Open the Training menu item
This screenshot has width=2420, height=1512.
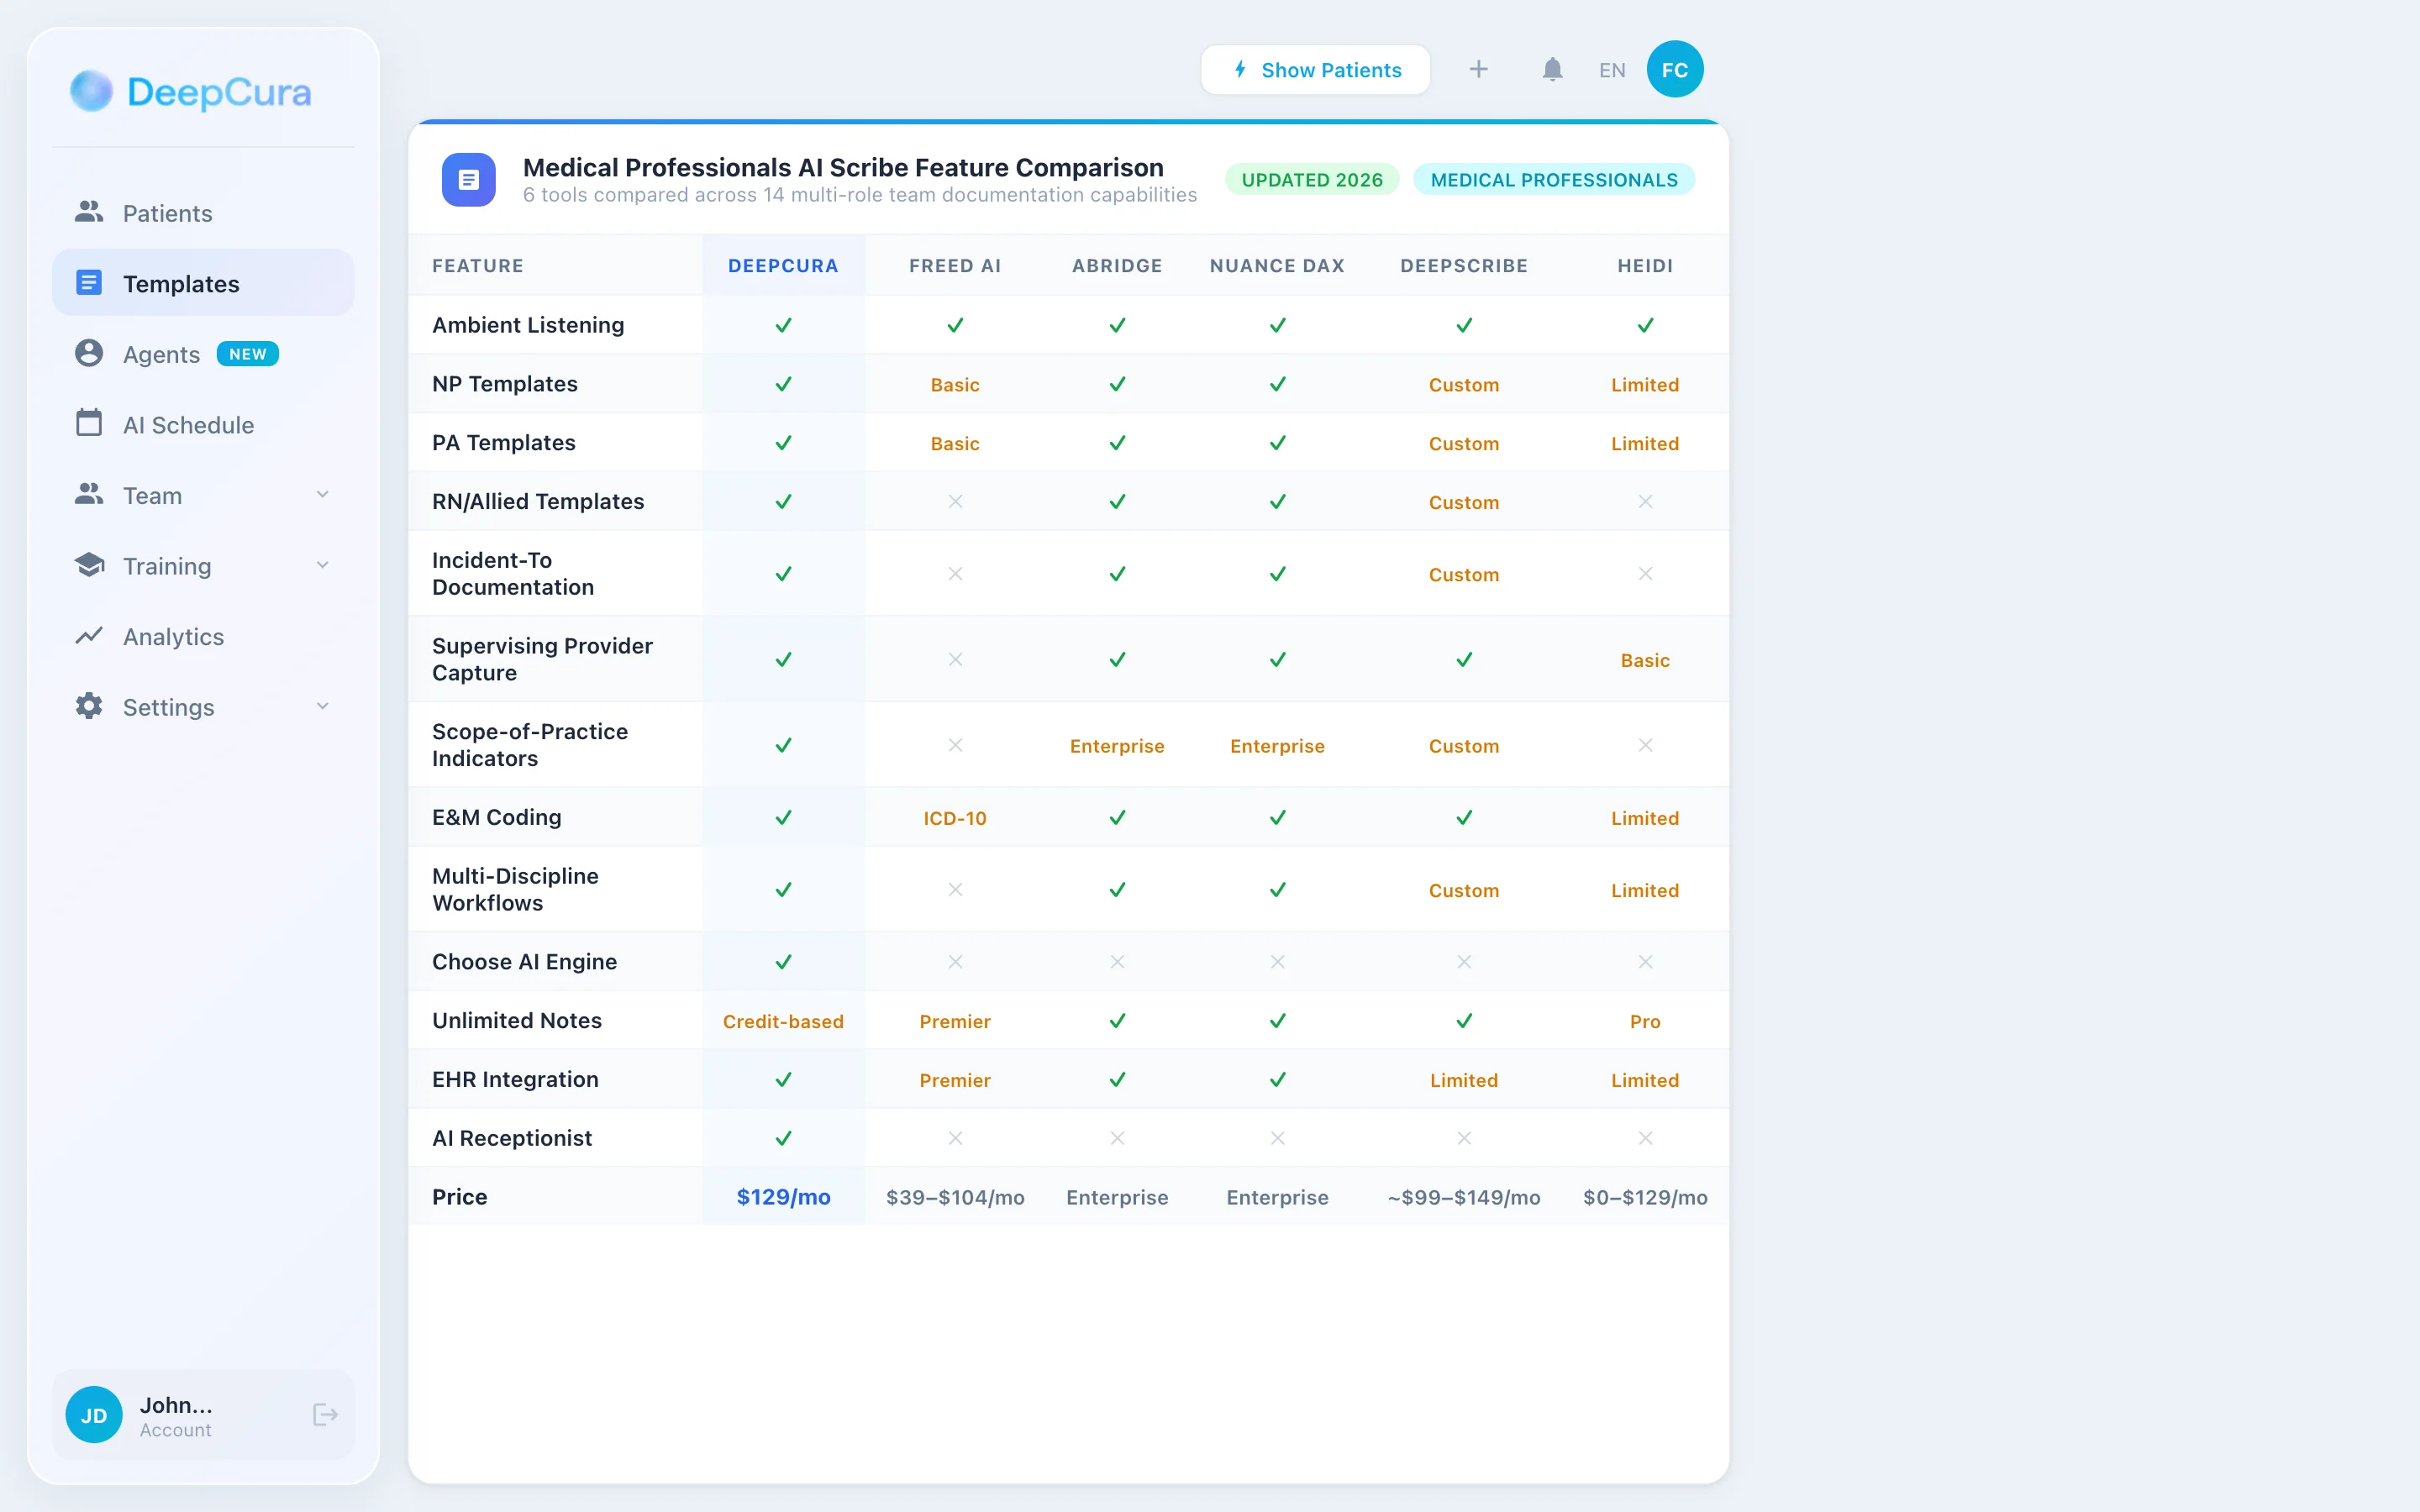click(167, 566)
